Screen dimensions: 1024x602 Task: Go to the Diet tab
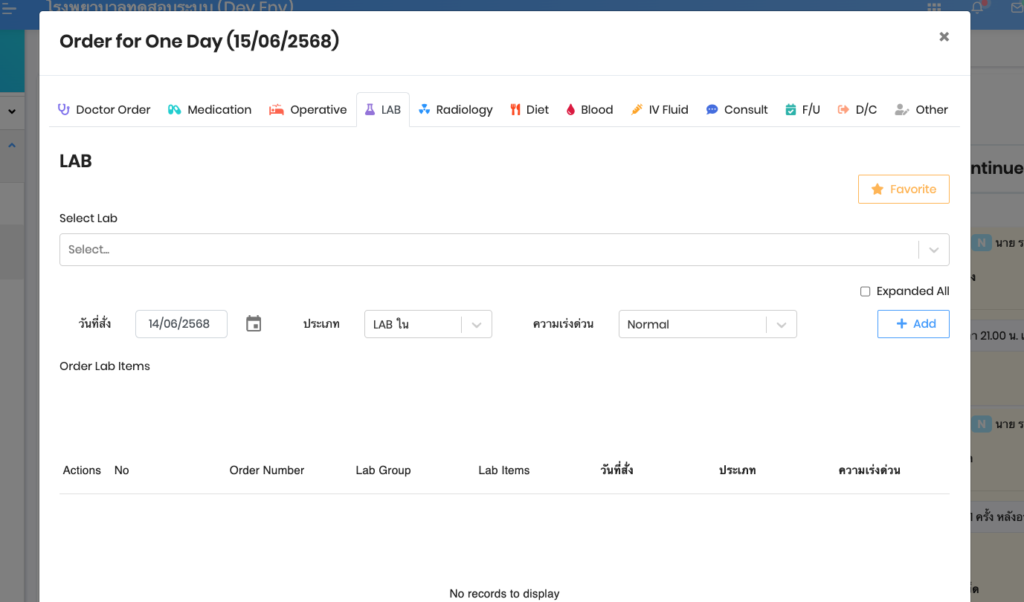pyautogui.click(x=529, y=110)
